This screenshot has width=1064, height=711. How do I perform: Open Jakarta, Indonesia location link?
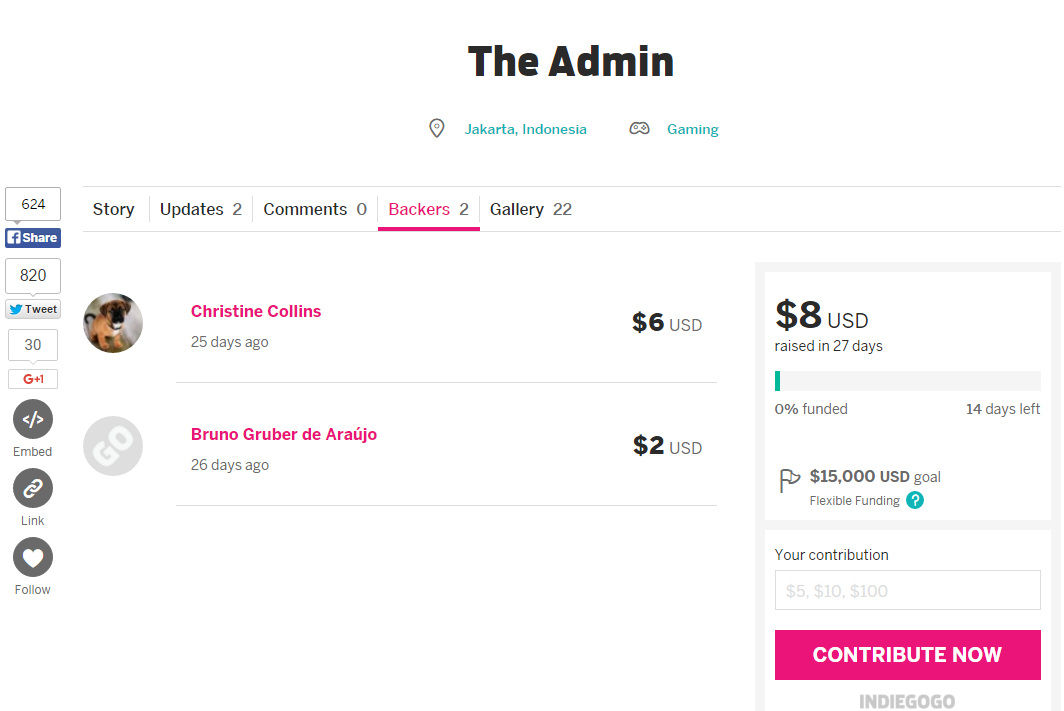[x=525, y=129]
